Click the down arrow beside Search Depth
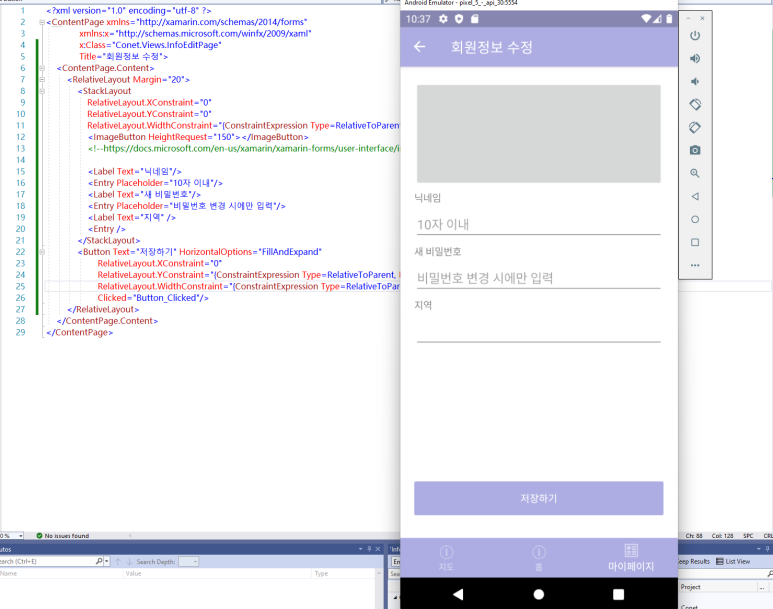Image resolution: width=773 pixels, height=609 pixels. click(x=129, y=561)
